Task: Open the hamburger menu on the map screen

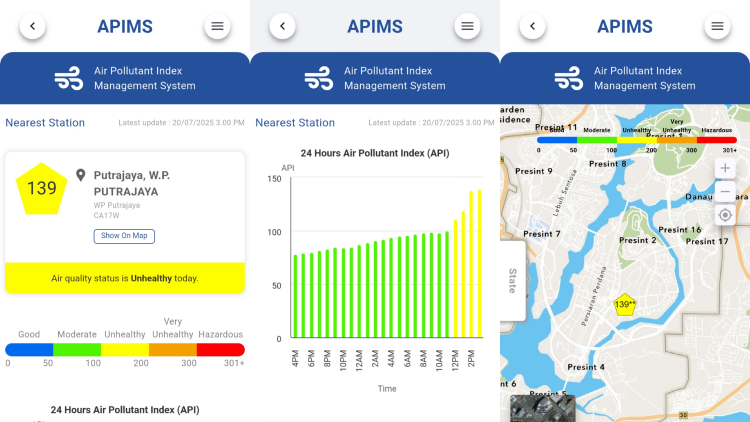Action: point(716,27)
